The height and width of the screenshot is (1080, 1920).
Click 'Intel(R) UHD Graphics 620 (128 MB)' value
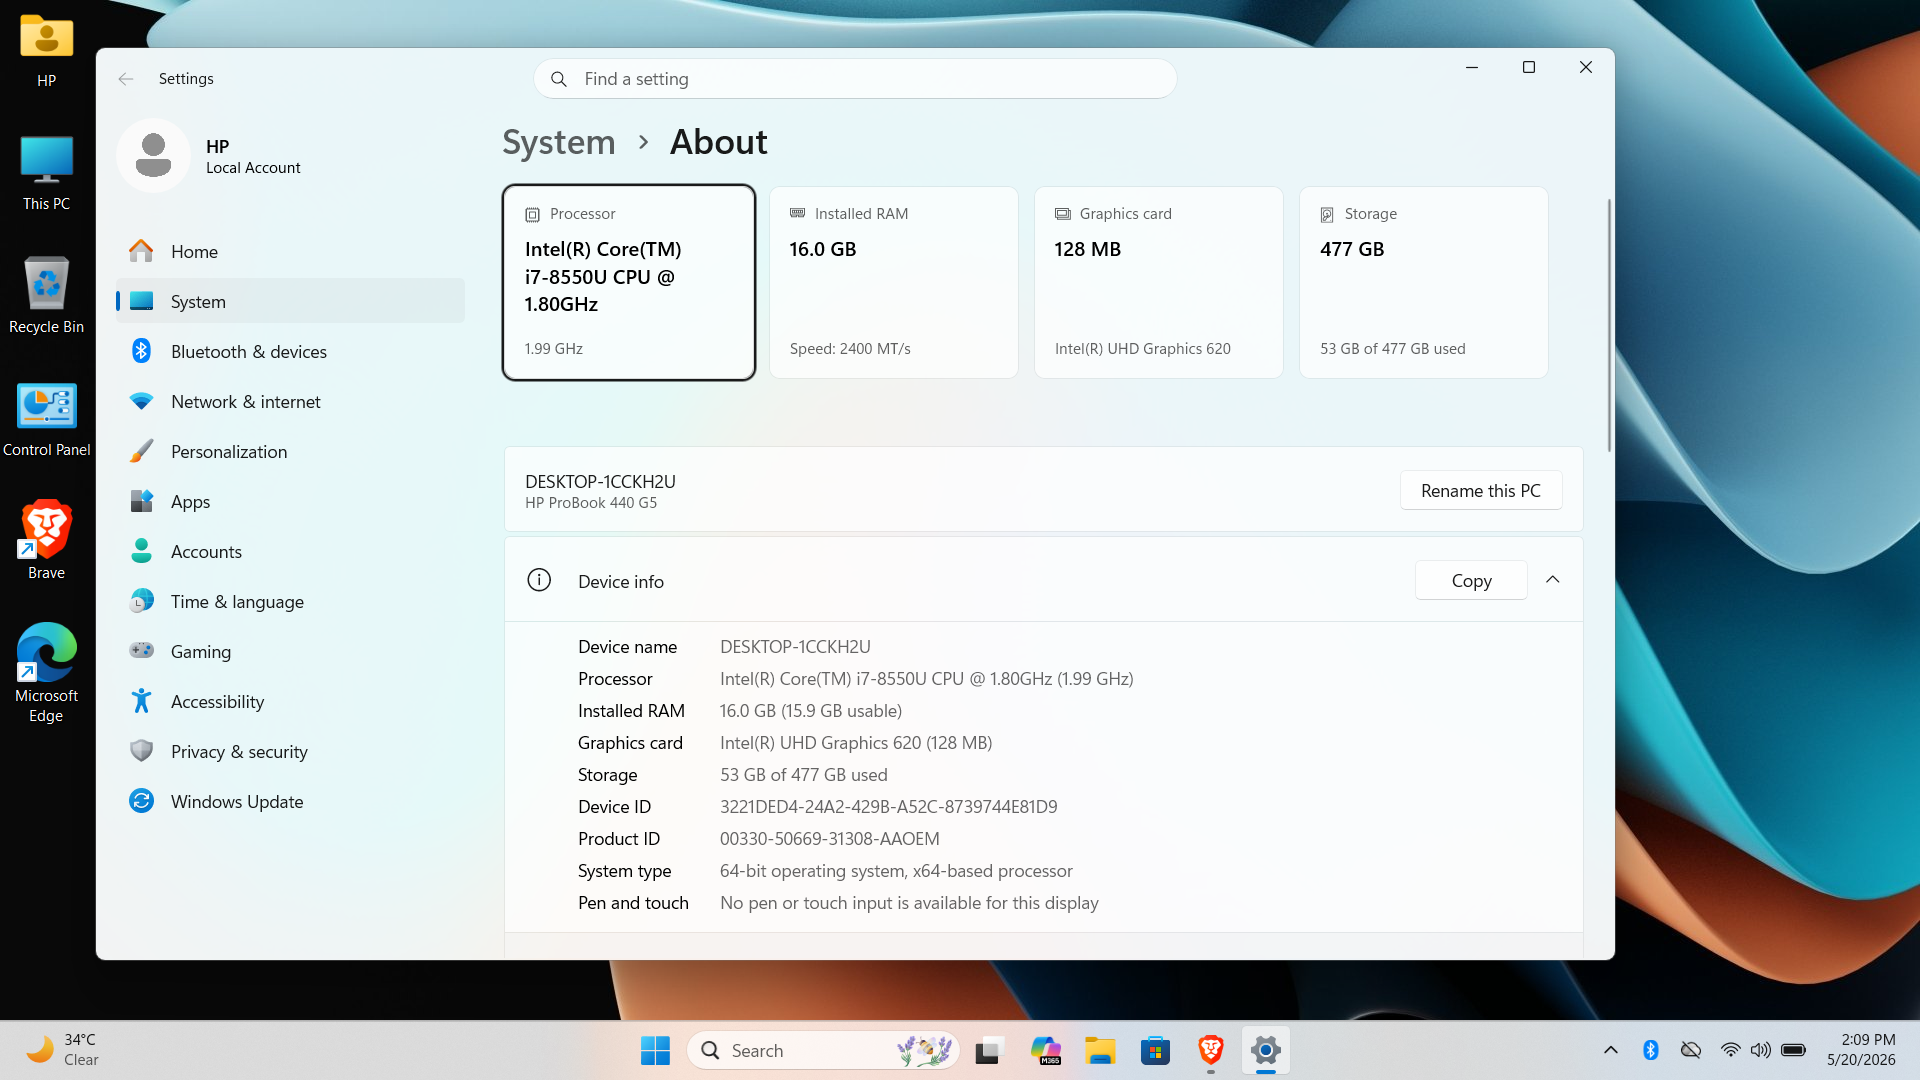pyautogui.click(x=856, y=743)
